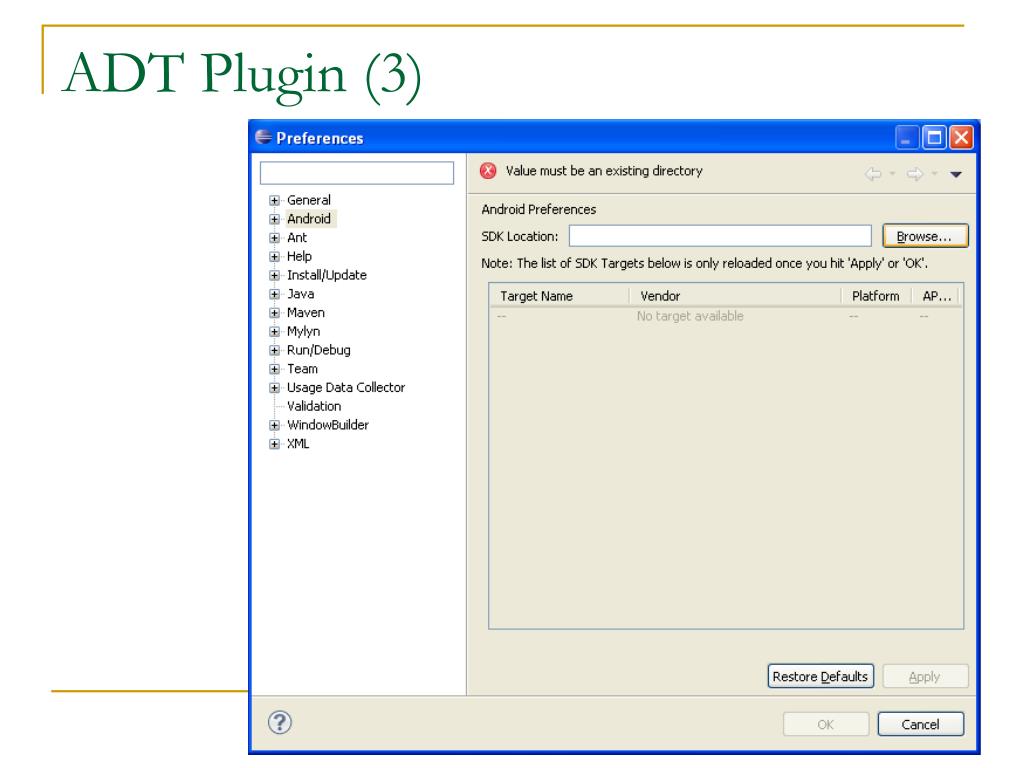Expand the Maven tree node
The width and height of the screenshot is (1024, 768).
tap(274, 313)
